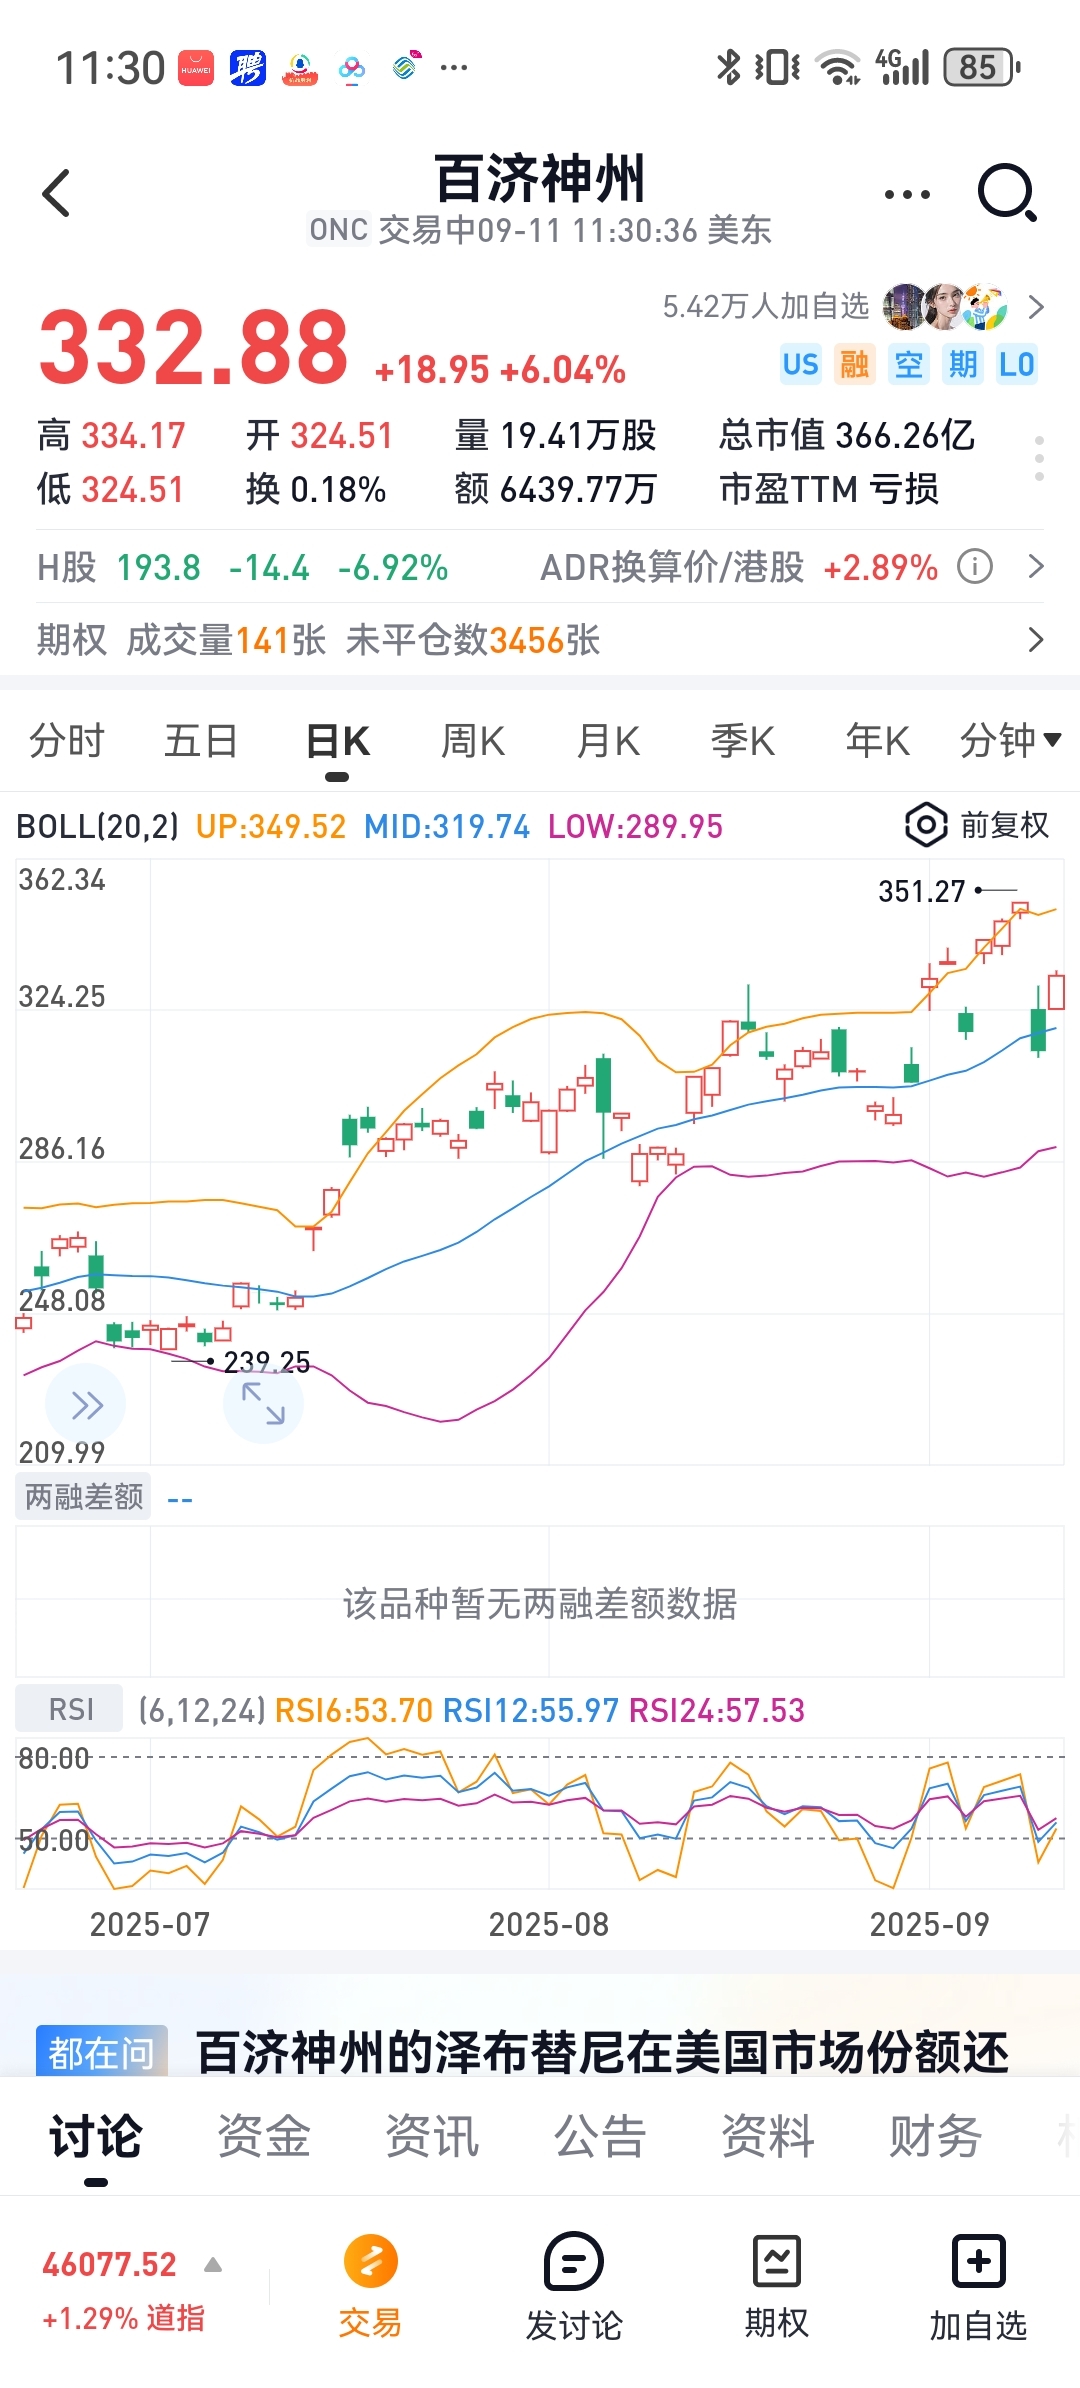Image resolution: width=1080 pixels, height=2388 pixels.
Task: Tap the 发讨论 post discussion icon
Action: [574, 2288]
